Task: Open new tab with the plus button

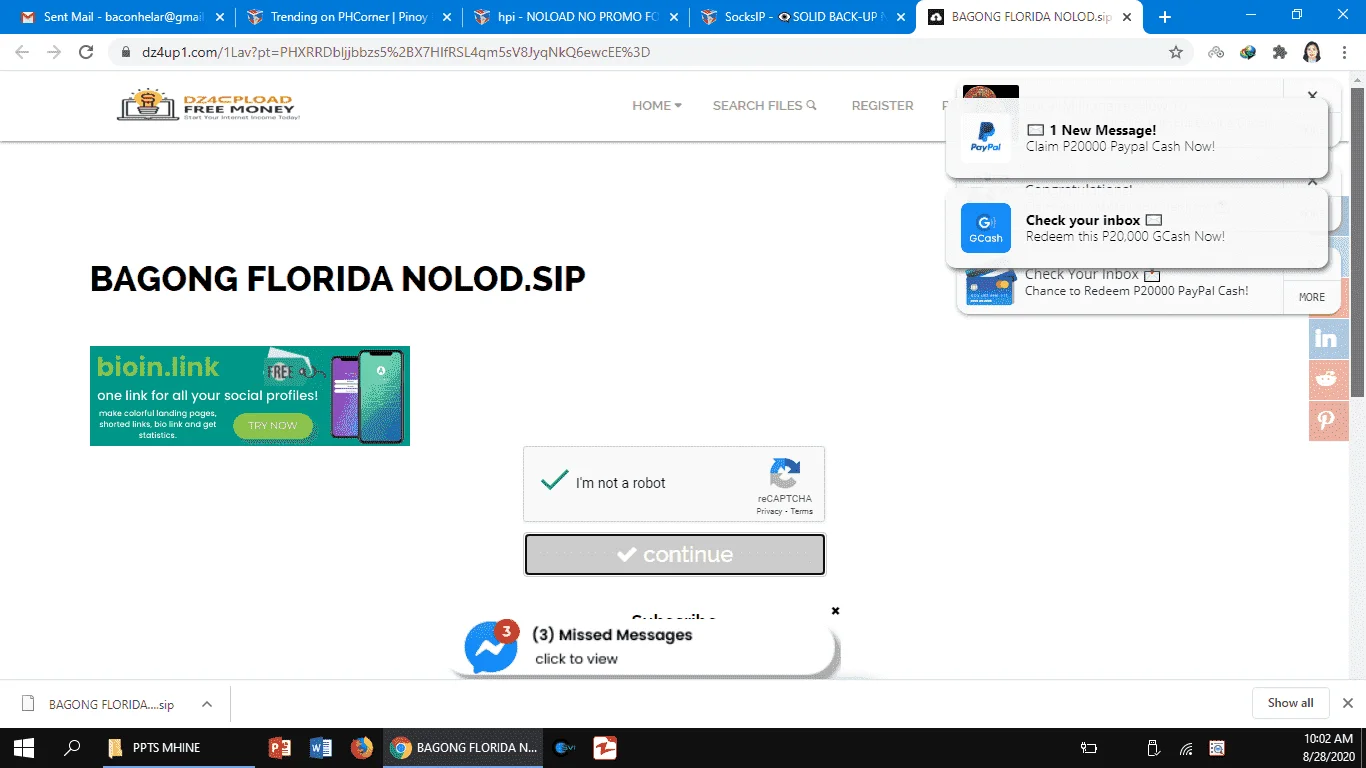Action: [1165, 17]
